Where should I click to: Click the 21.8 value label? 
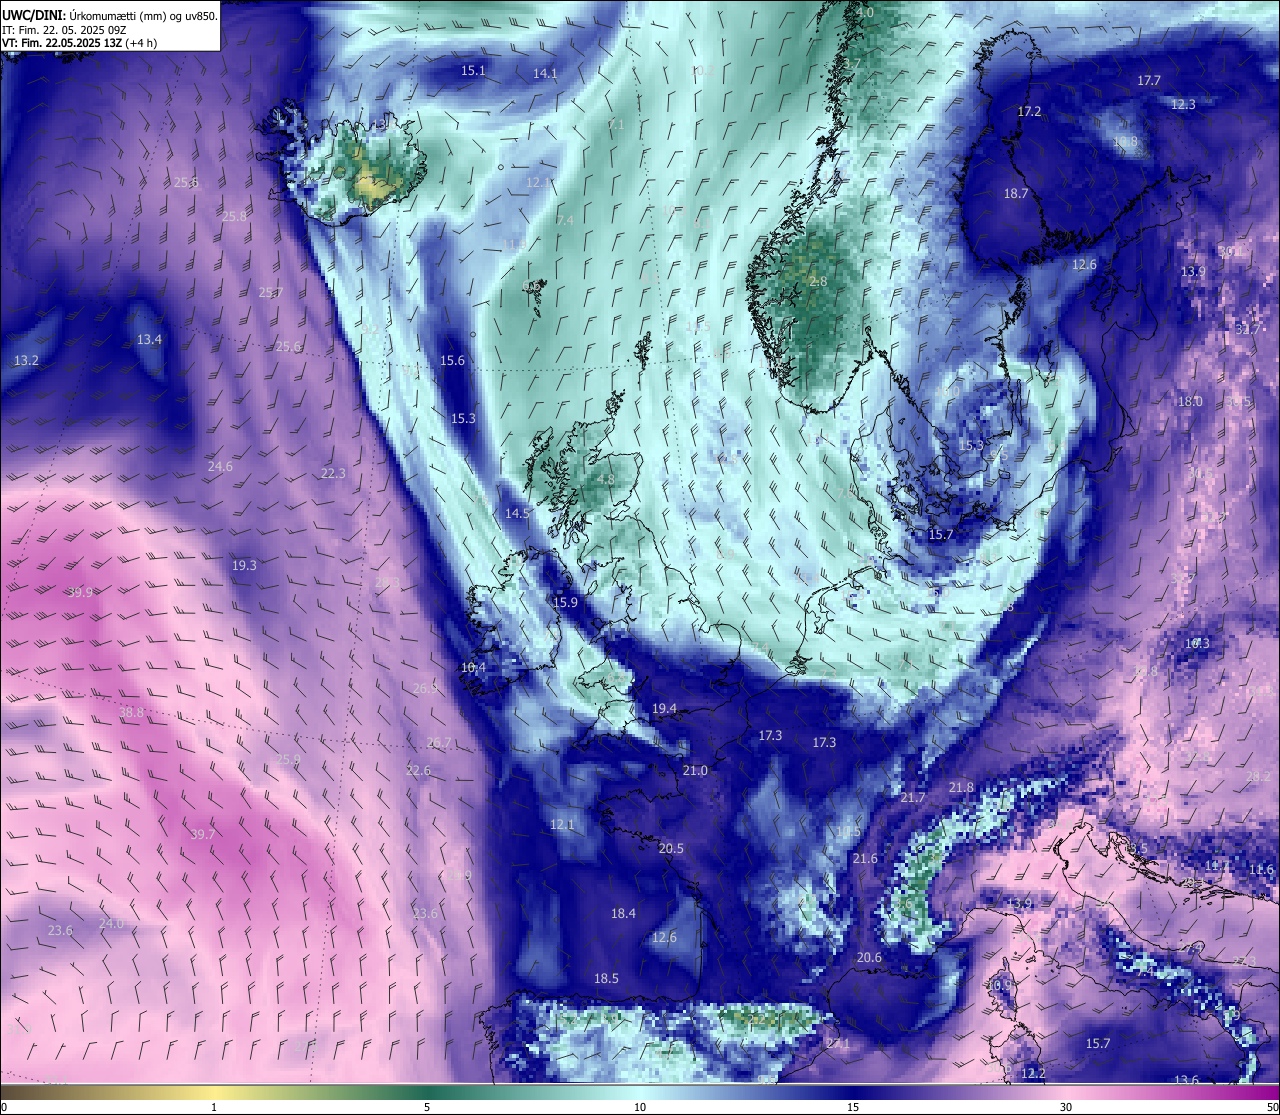point(961,788)
